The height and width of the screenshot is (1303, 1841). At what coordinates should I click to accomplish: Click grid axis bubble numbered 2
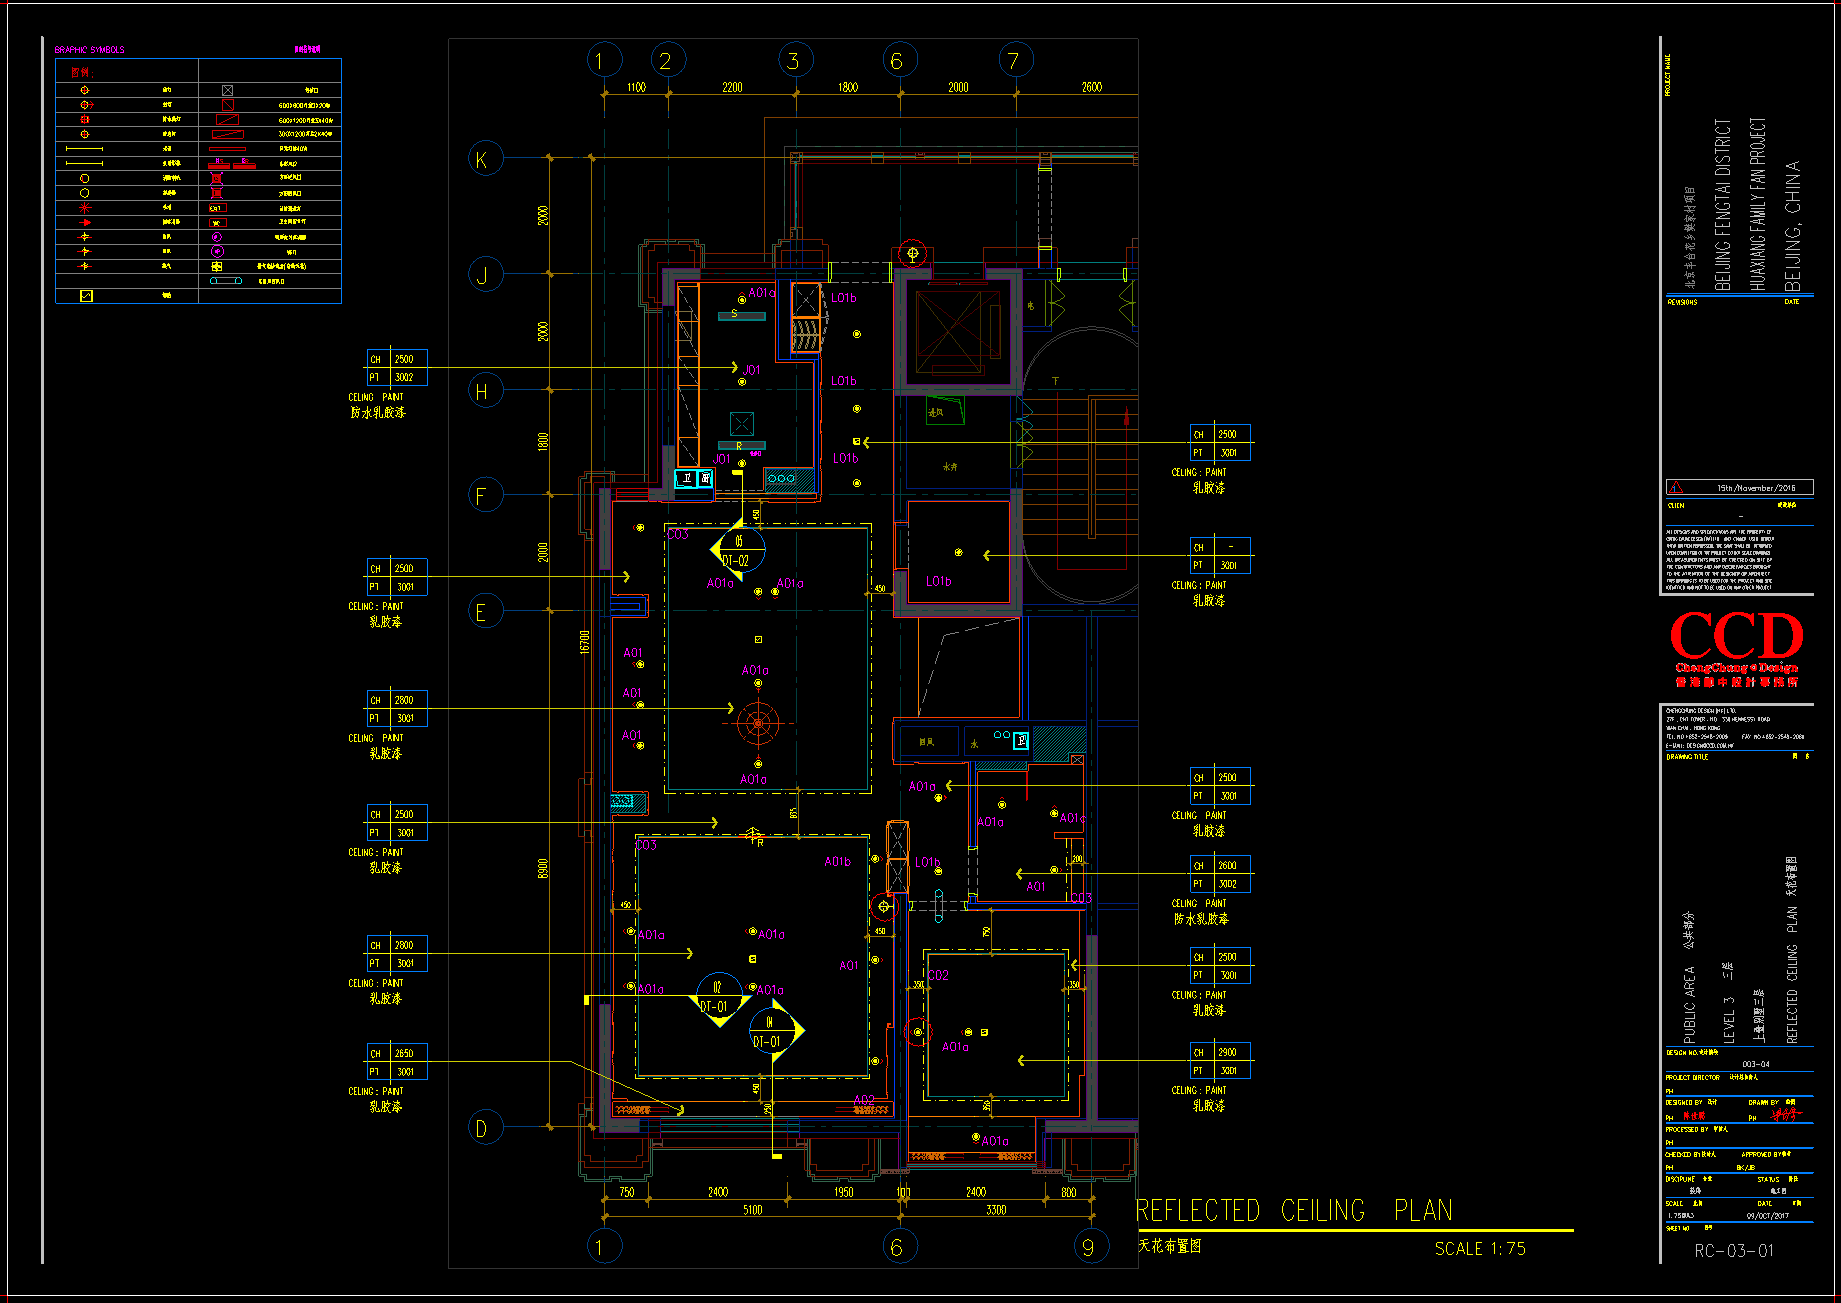[x=668, y=60]
